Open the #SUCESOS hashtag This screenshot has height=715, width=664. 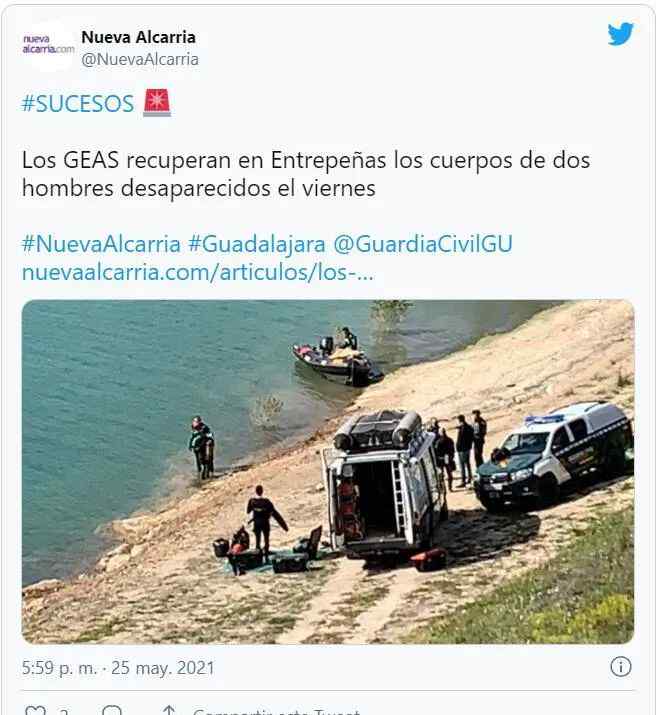pos(78,104)
